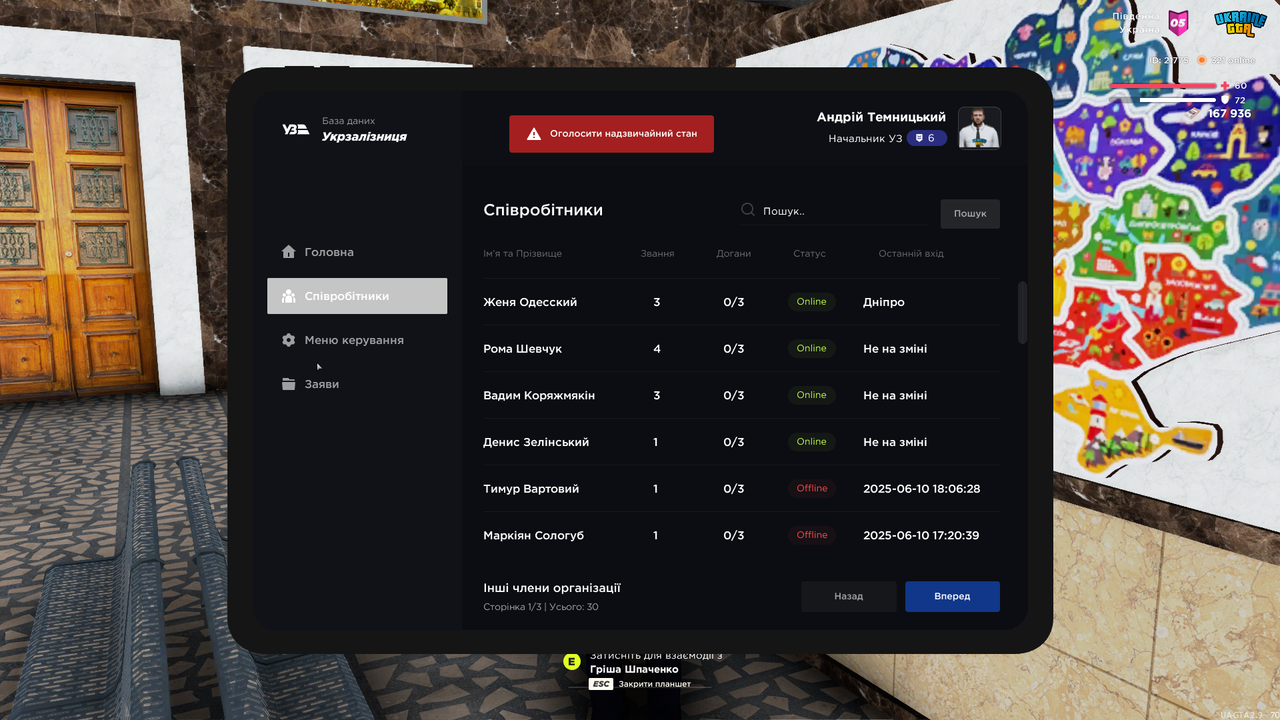Image resolution: width=1280 pixels, height=720 pixels.
Task: Click timestamp 2025-06-10 17:20:39
Action: point(921,535)
